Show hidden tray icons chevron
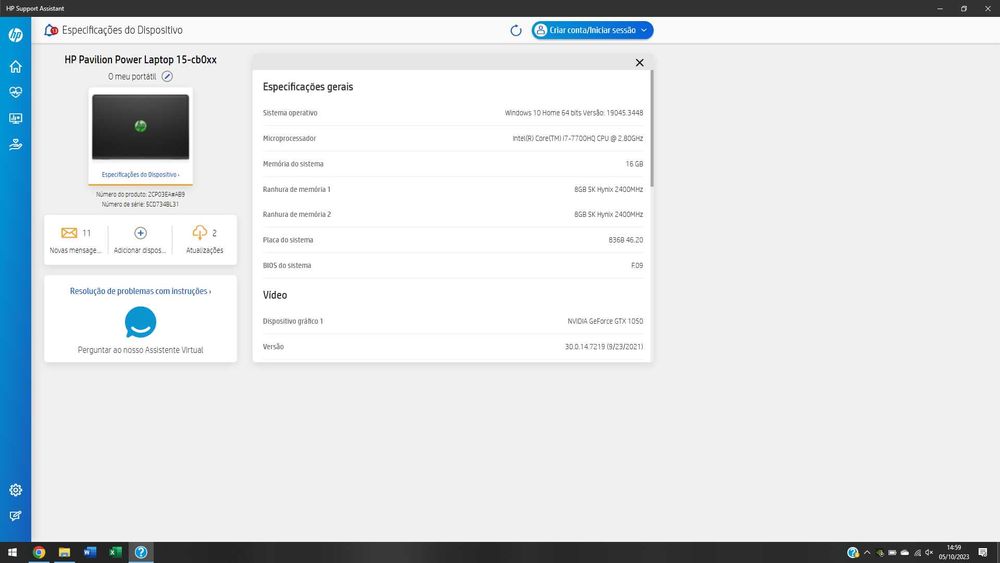This screenshot has height=563, width=1000. [867, 553]
